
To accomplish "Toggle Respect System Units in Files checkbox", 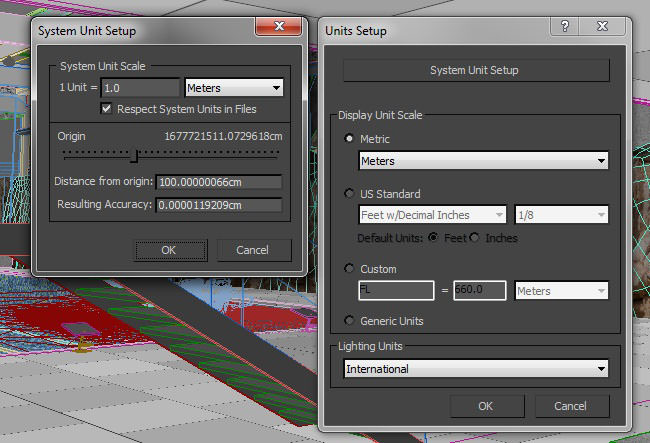I will pos(106,109).
